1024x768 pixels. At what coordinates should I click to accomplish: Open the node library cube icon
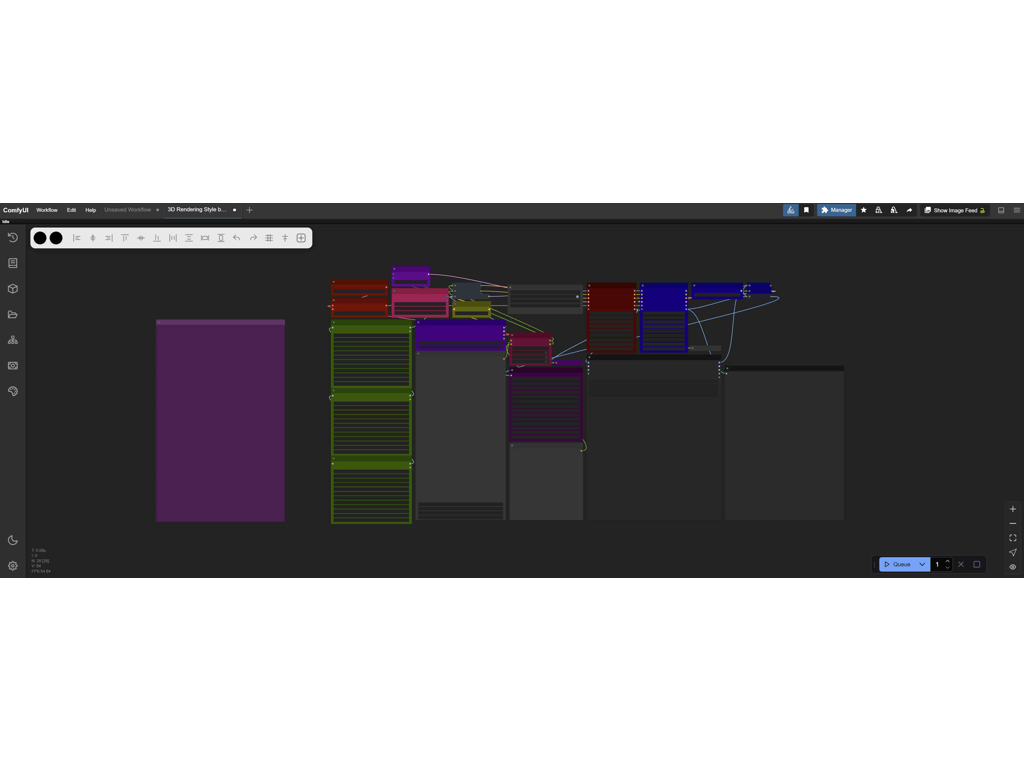tap(13, 289)
